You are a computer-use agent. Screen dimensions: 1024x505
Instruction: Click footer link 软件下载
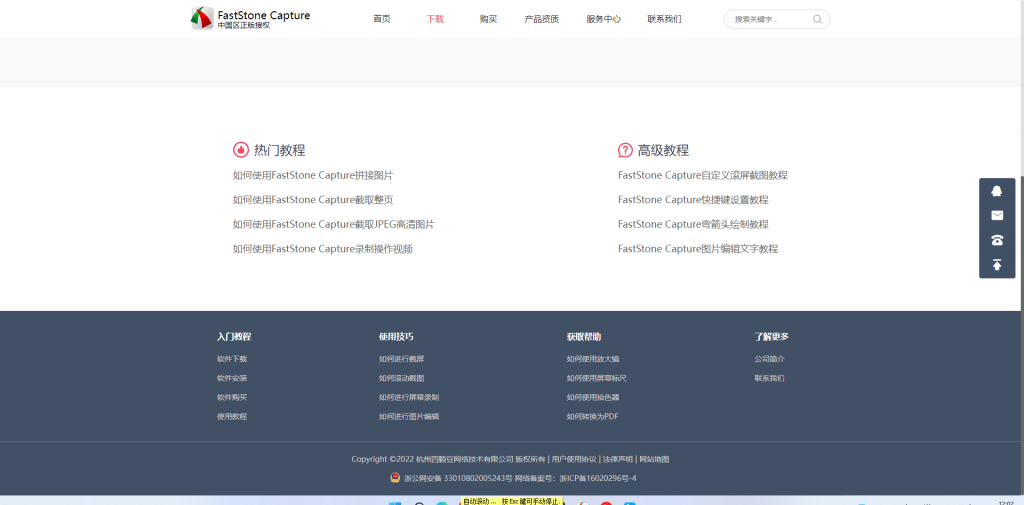(232, 359)
